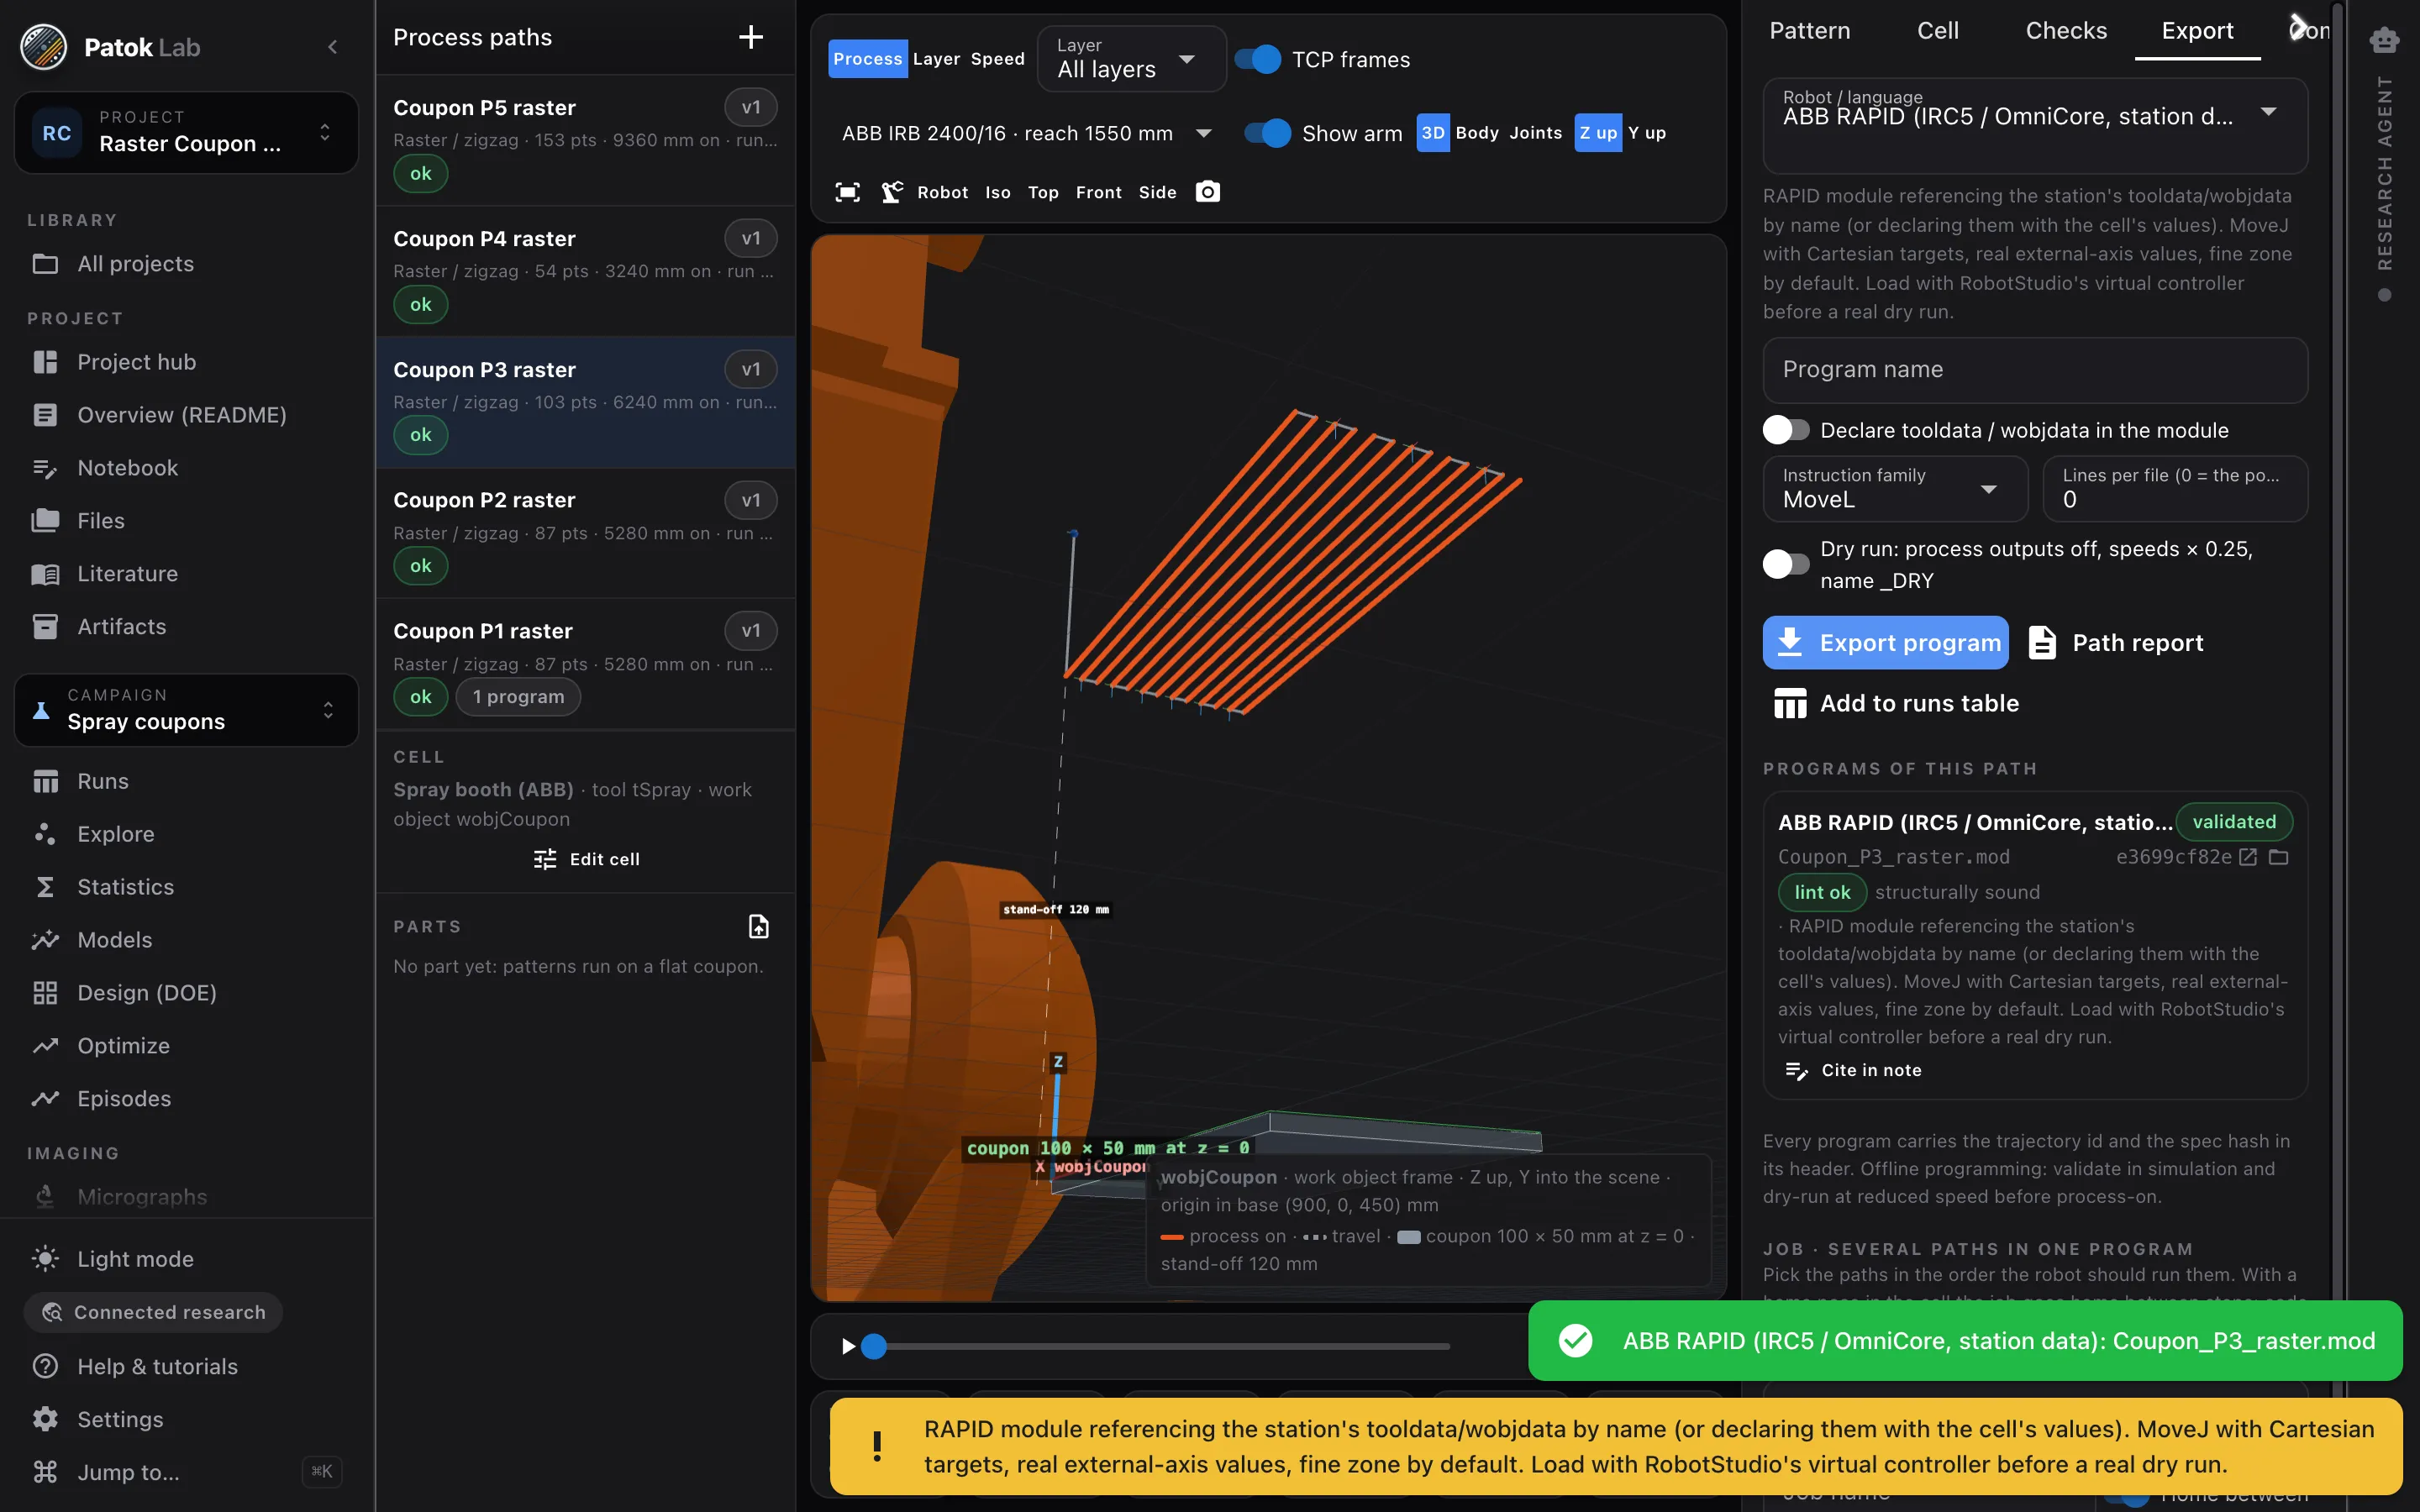The width and height of the screenshot is (2420, 1512).
Task: Expand the Spray coupons campaign selector
Action: [x=187, y=710]
